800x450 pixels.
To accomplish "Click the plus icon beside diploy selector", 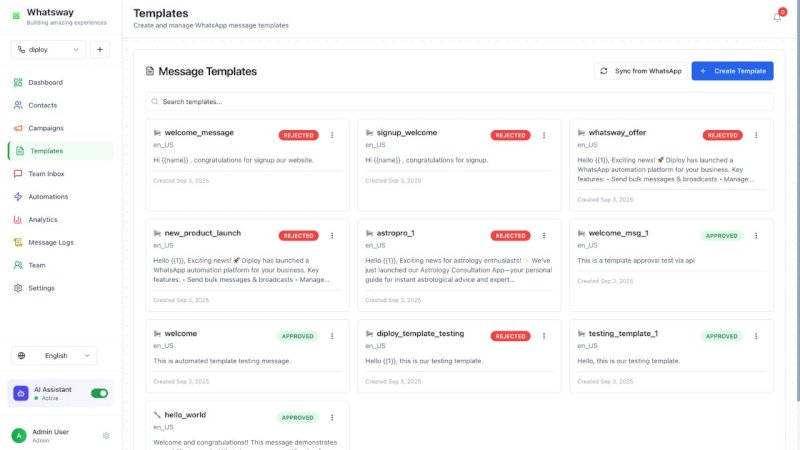I will click(100, 50).
